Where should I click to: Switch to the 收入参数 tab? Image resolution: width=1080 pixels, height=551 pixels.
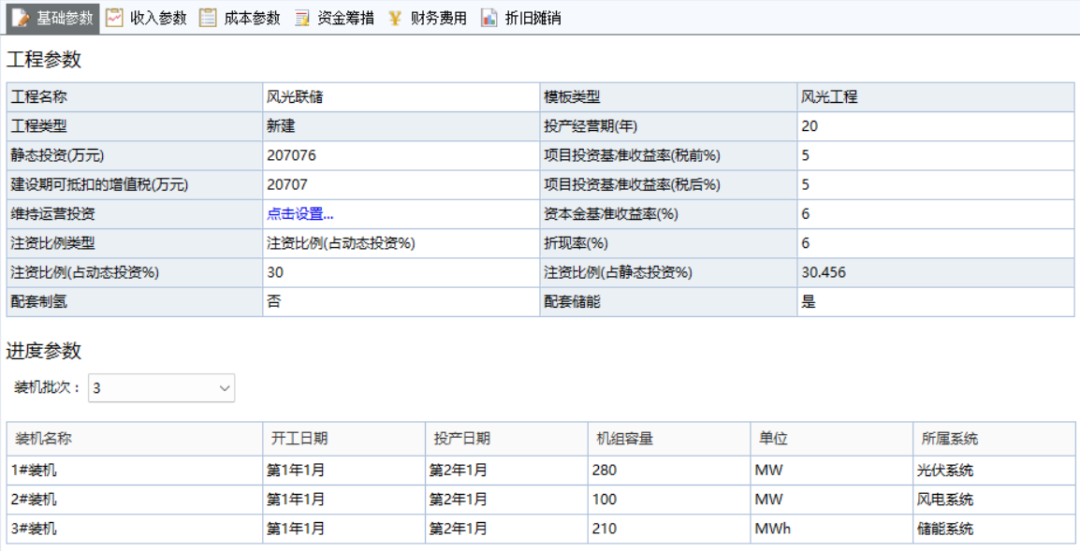tap(158, 18)
